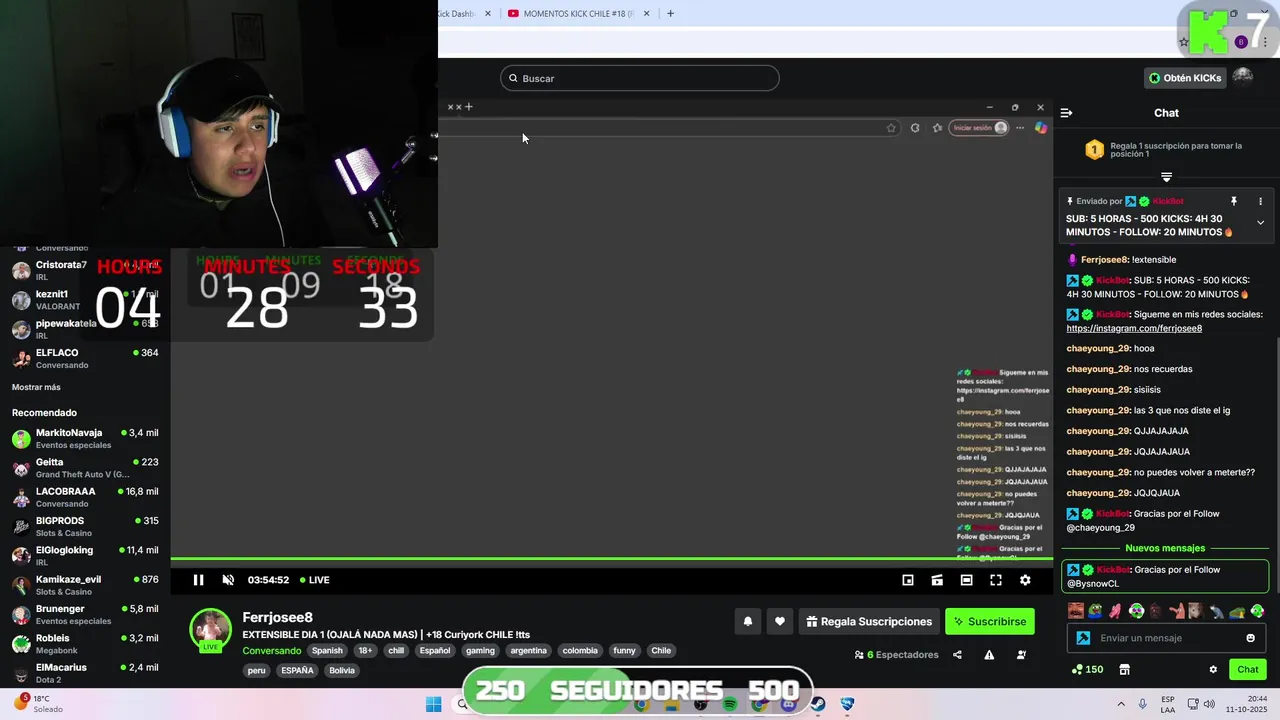The image size is (1280, 720).
Task: Open MarkitoNavaja recommended channel
Action: click(85, 438)
